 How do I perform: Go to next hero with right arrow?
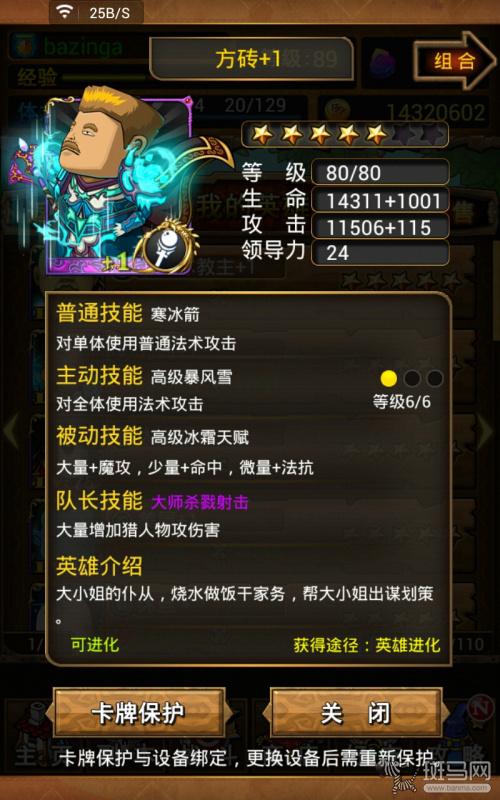(486, 431)
